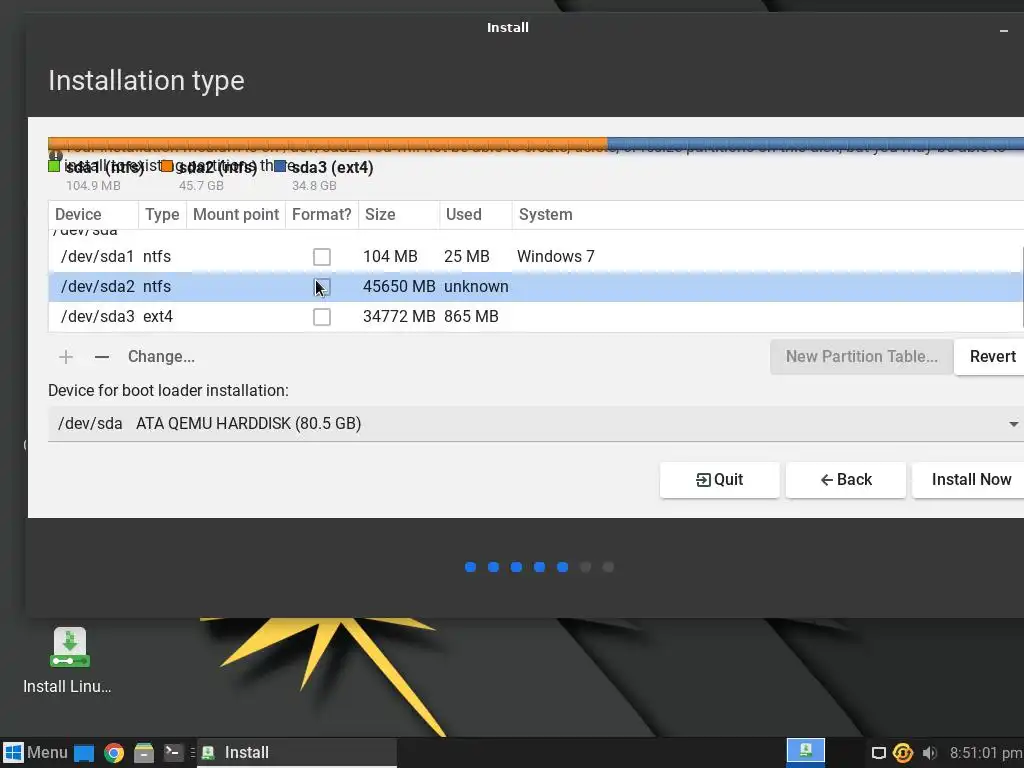This screenshot has height=768, width=1024.
Task: Tick Format checkbox for /dev/sda1
Action: [x=321, y=257]
